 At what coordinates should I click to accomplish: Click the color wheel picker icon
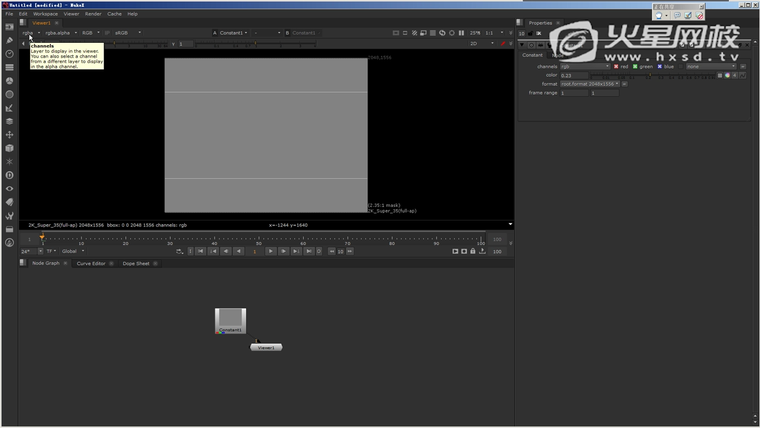click(726, 75)
